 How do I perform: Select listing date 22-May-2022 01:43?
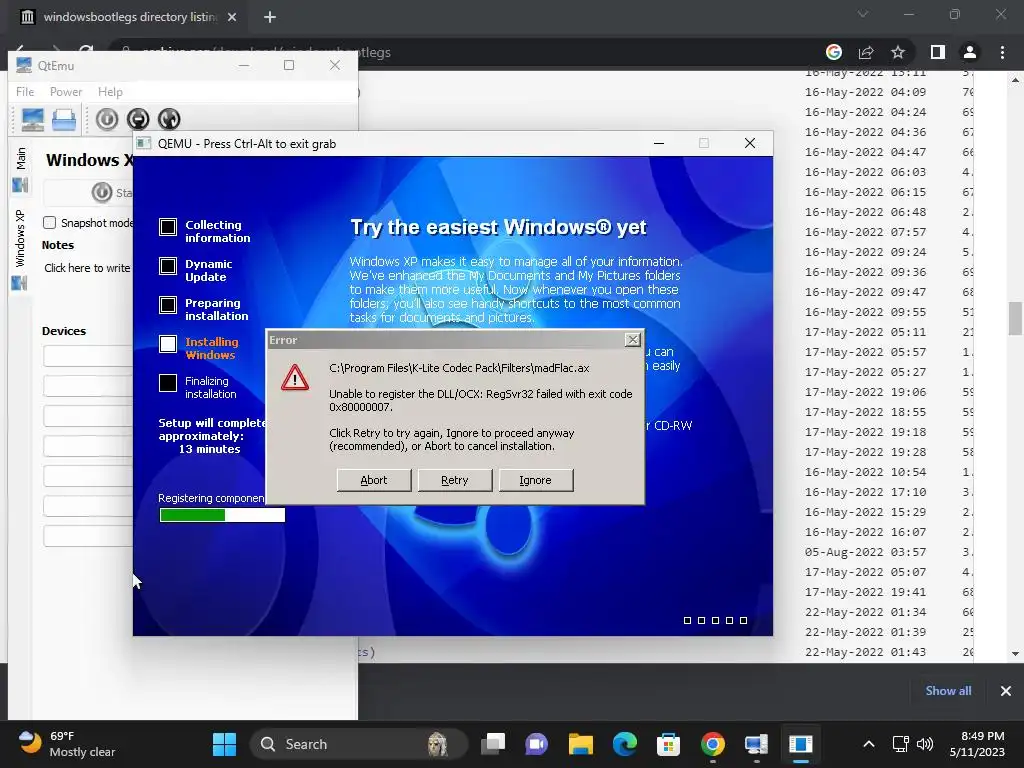pos(865,652)
